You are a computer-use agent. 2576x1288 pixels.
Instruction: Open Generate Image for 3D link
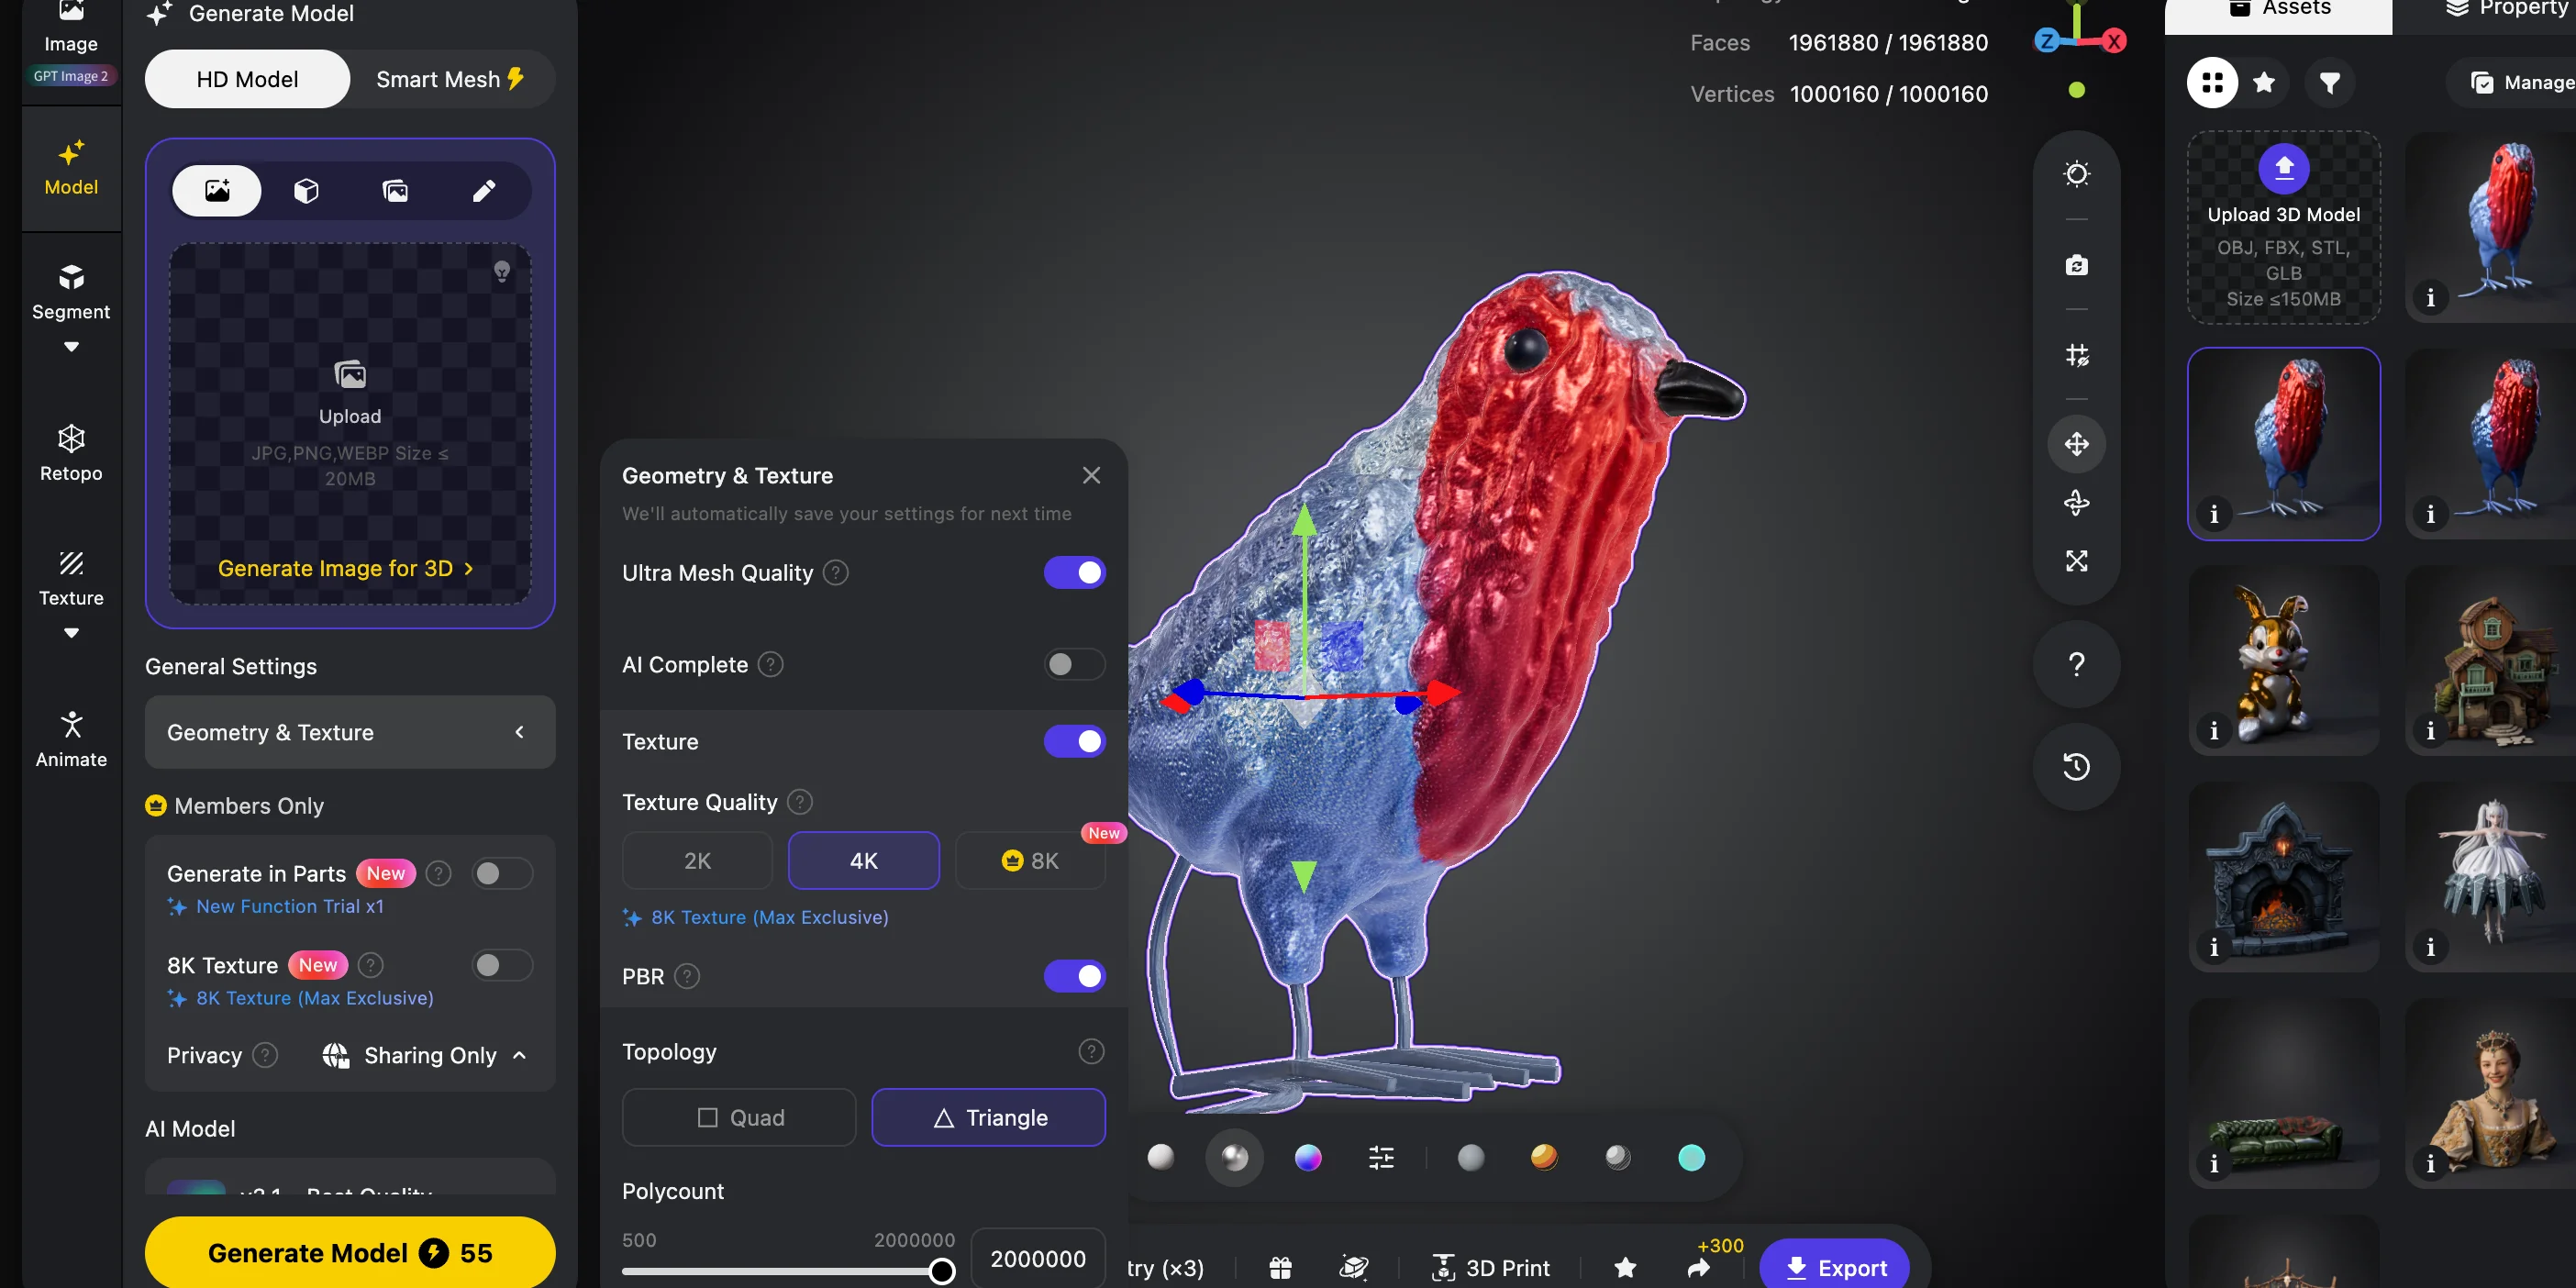pos(346,568)
